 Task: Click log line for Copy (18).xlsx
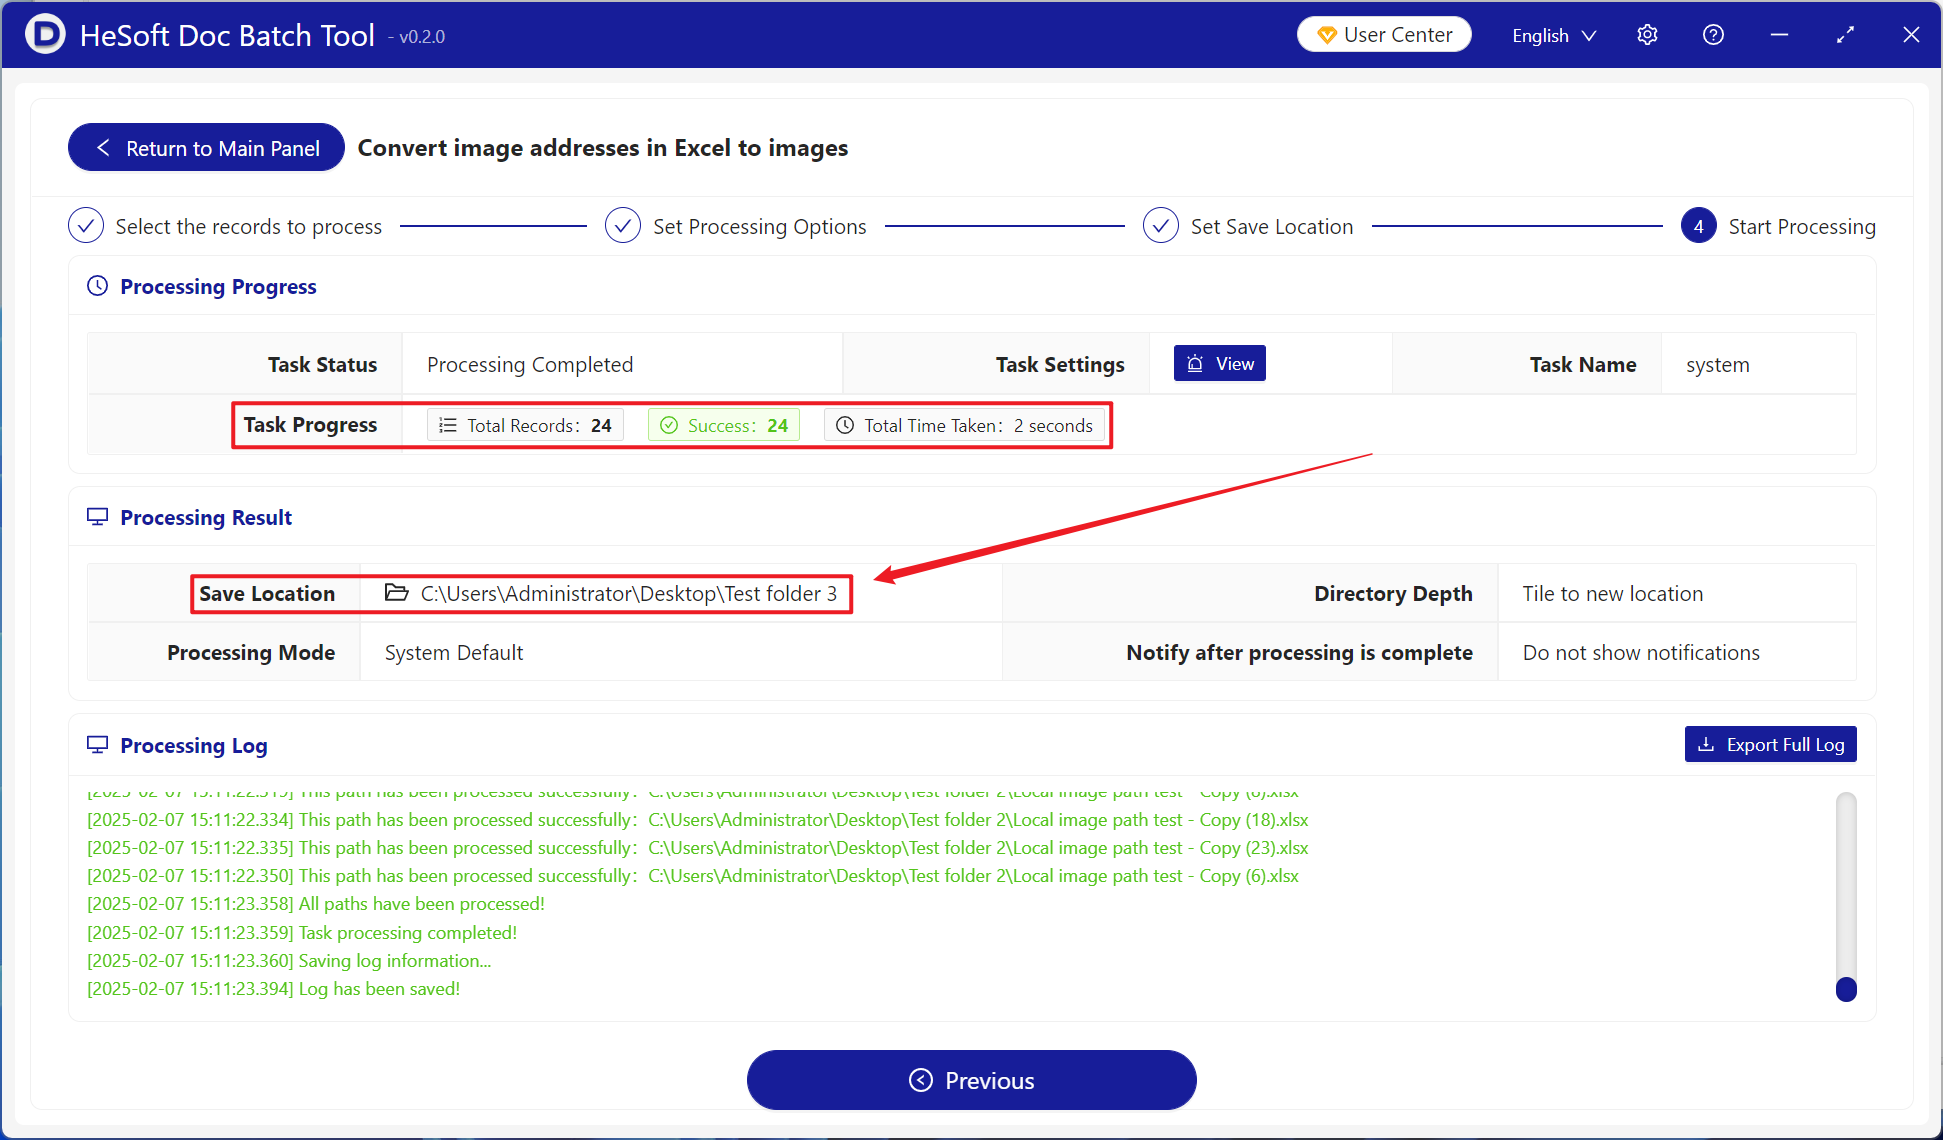(698, 820)
